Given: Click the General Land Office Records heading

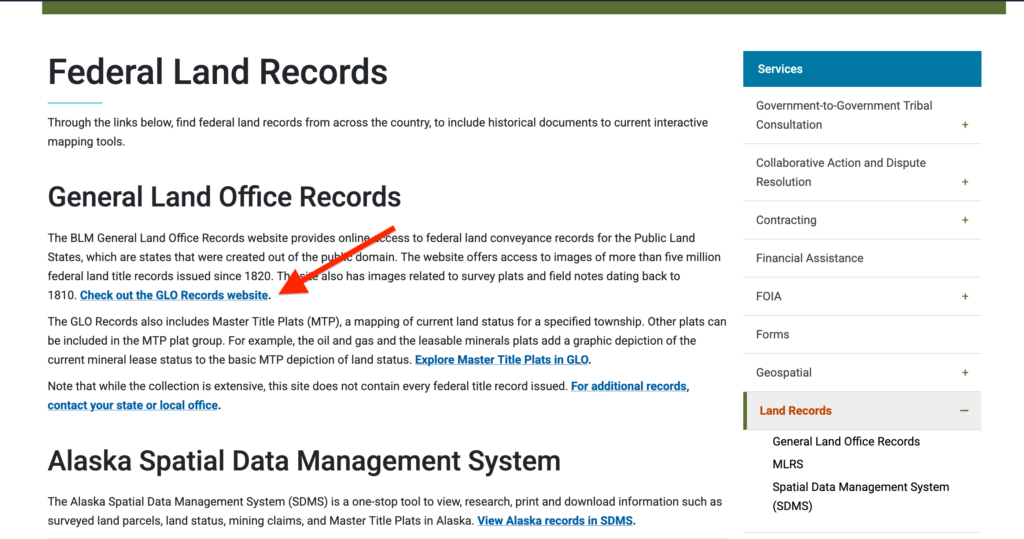Looking at the screenshot, I should pos(224,197).
